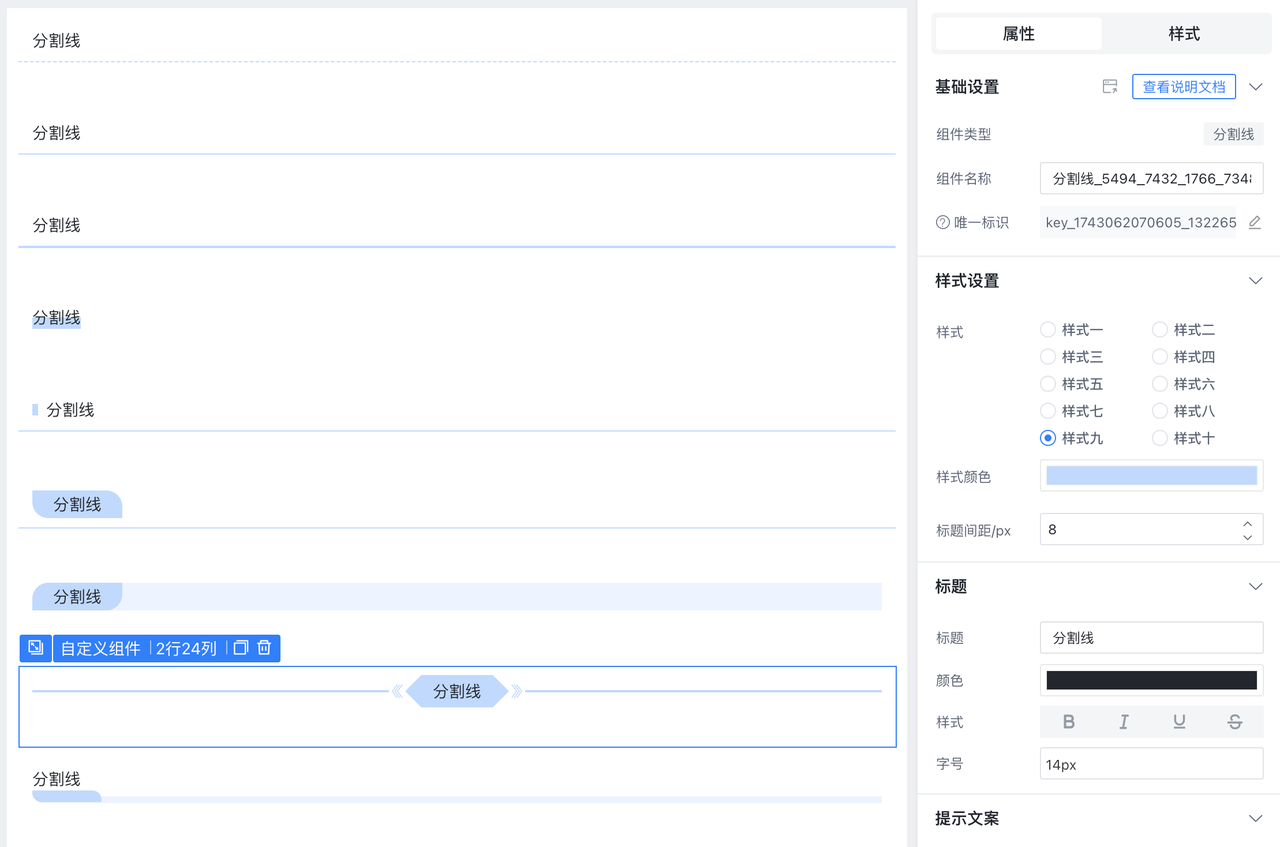This screenshot has height=847, width=1280.
Task: Select 样式六 divider style
Action: 1160,384
